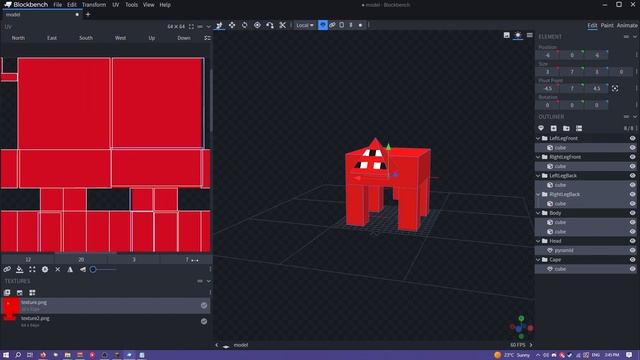Viewport: 640px width, 360px height.
Task: Open the View menu
Action: pos(149,5)
